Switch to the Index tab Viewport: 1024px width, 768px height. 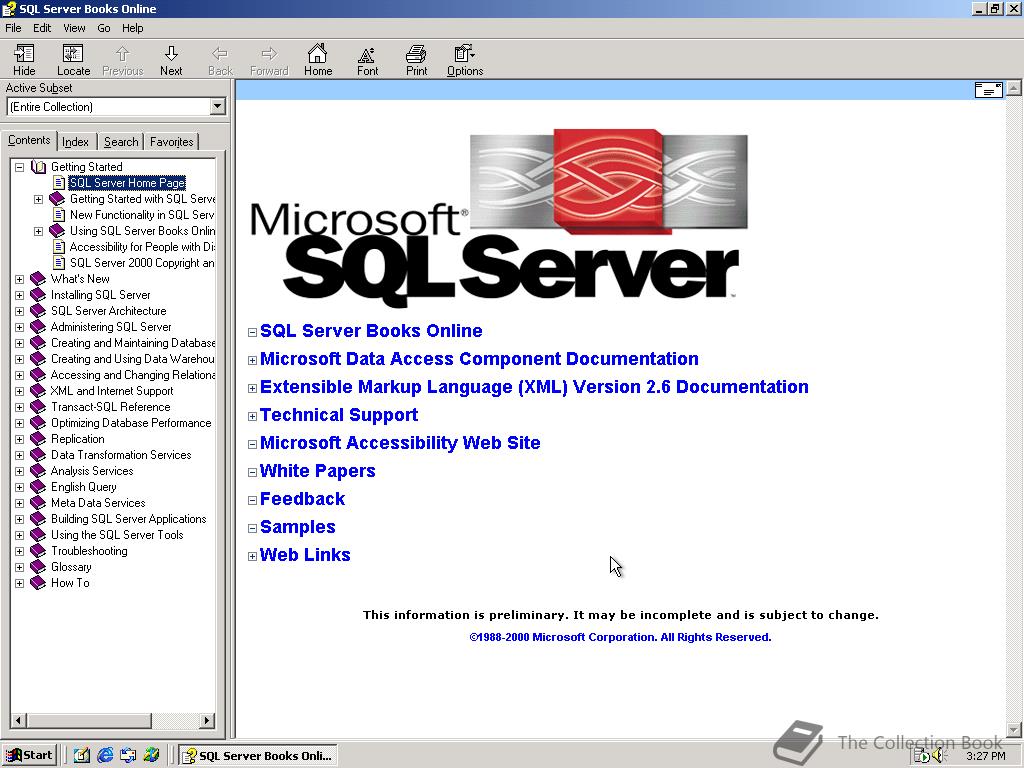click(x=75, y=142)
